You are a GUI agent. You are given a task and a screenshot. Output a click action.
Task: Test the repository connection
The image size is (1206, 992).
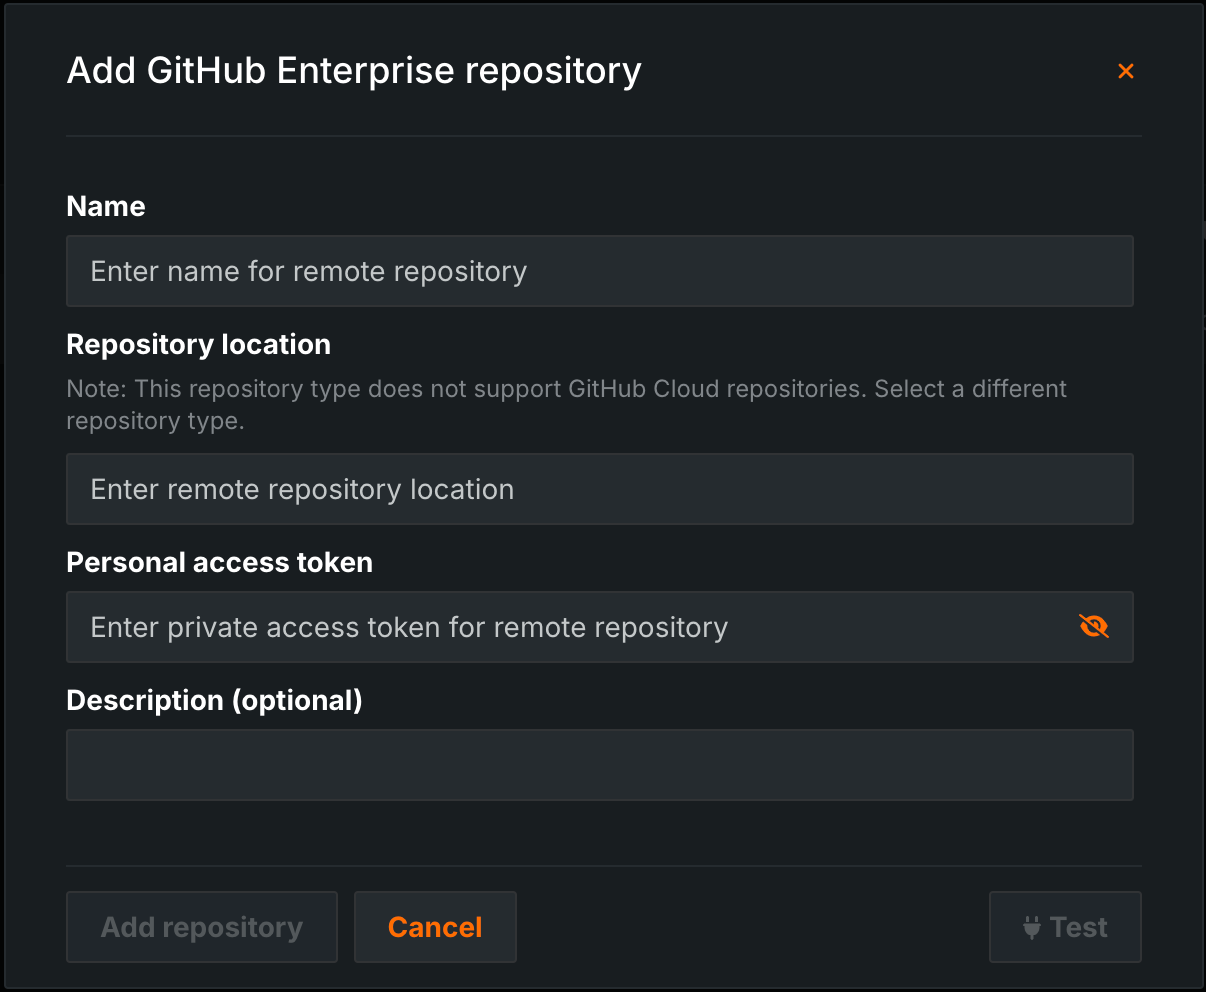[1065, 927]
